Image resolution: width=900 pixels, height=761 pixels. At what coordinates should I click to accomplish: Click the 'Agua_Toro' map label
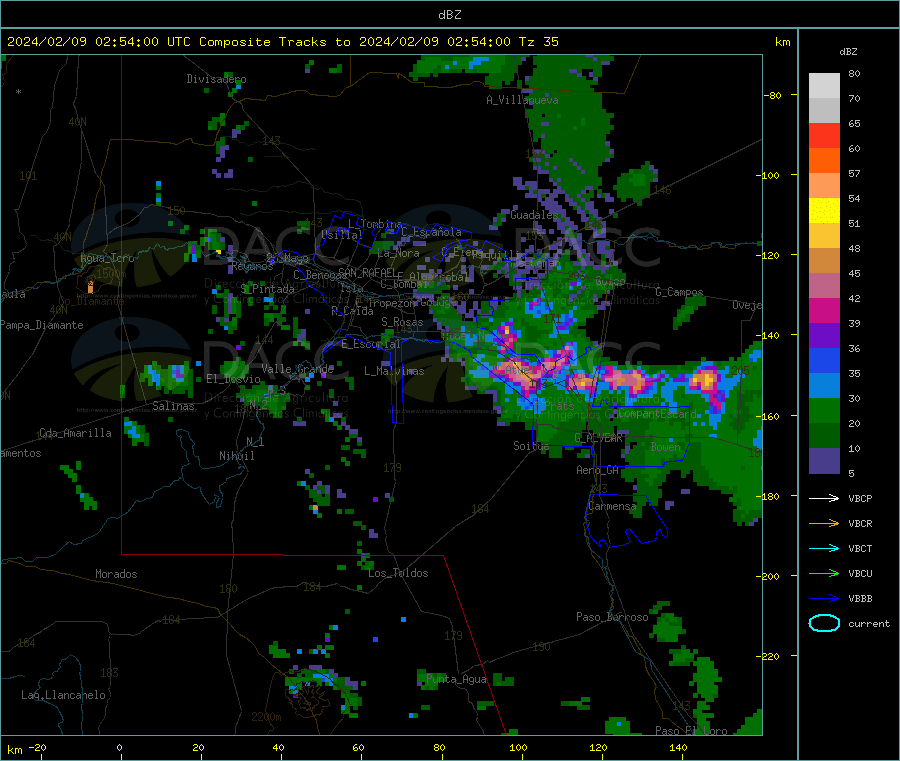pos(107,258)
